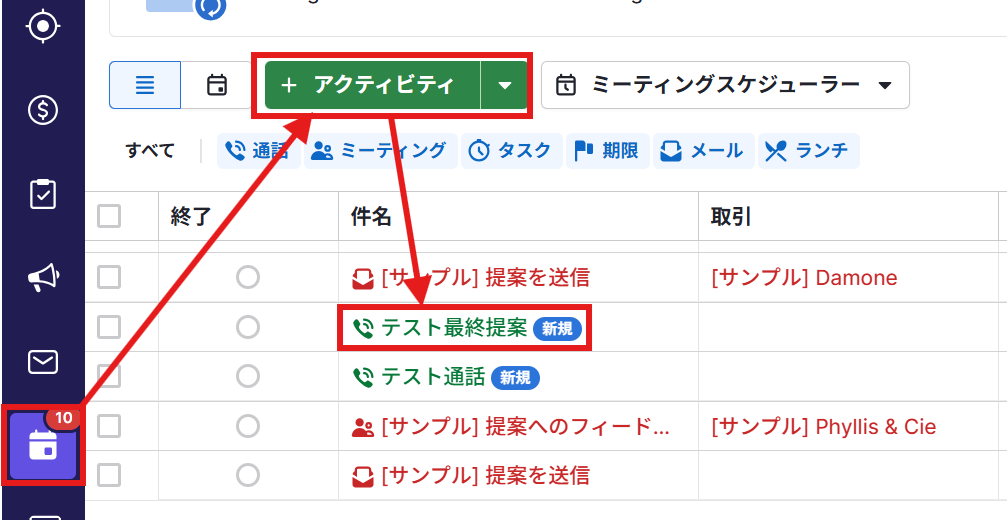Viewport: 1007px width, 520px height.
Task: Mark 提案を送信 with Damone as done
Action: click(x=247, y=277)
